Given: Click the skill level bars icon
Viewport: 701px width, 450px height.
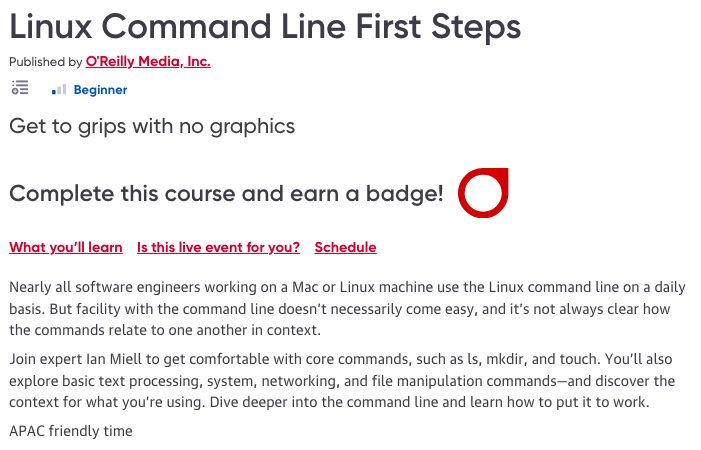Looking at the screenshot, I should coord(59,89).
